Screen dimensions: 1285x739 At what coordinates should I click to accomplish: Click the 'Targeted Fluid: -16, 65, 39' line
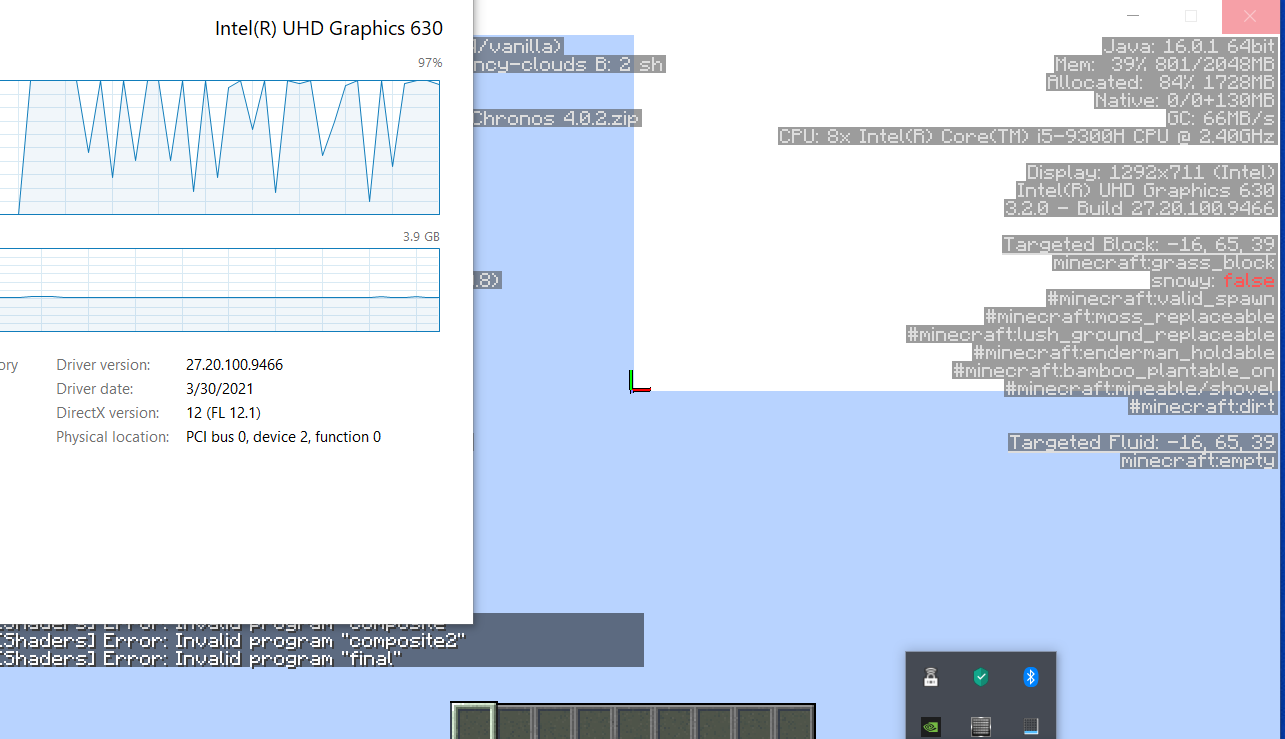(1142, 442)
